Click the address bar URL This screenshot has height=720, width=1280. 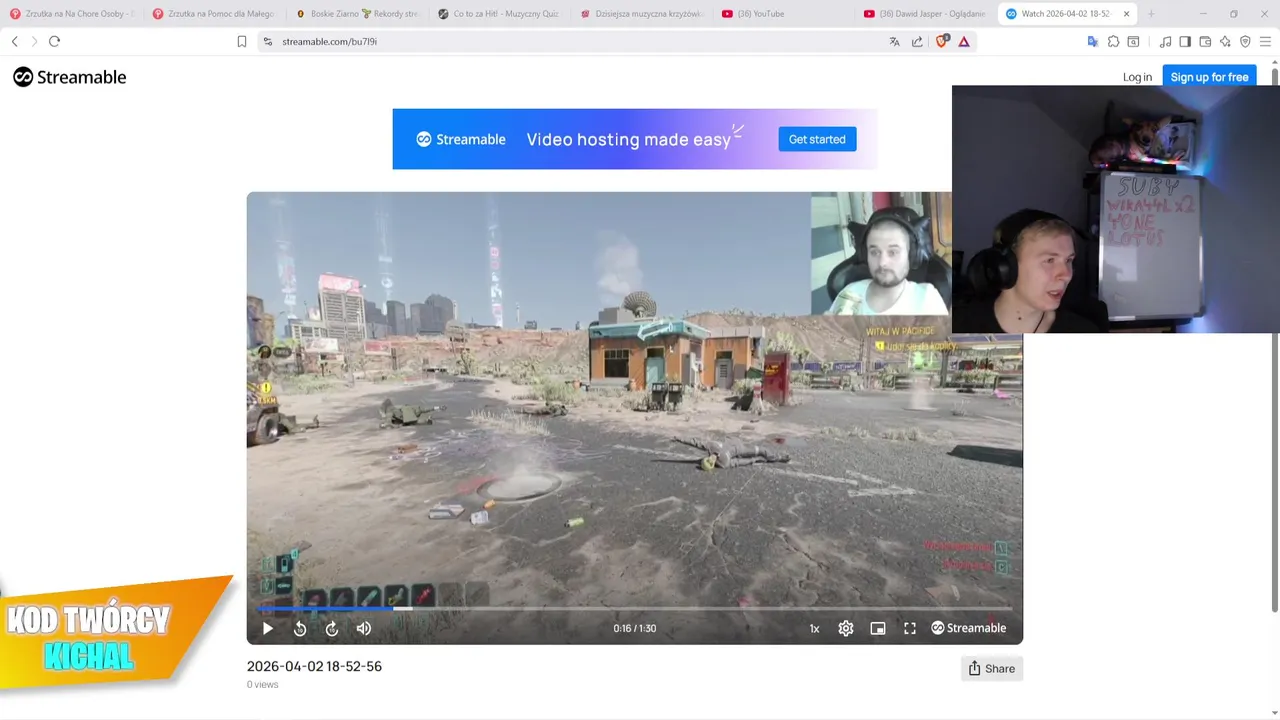pos(329,42)
